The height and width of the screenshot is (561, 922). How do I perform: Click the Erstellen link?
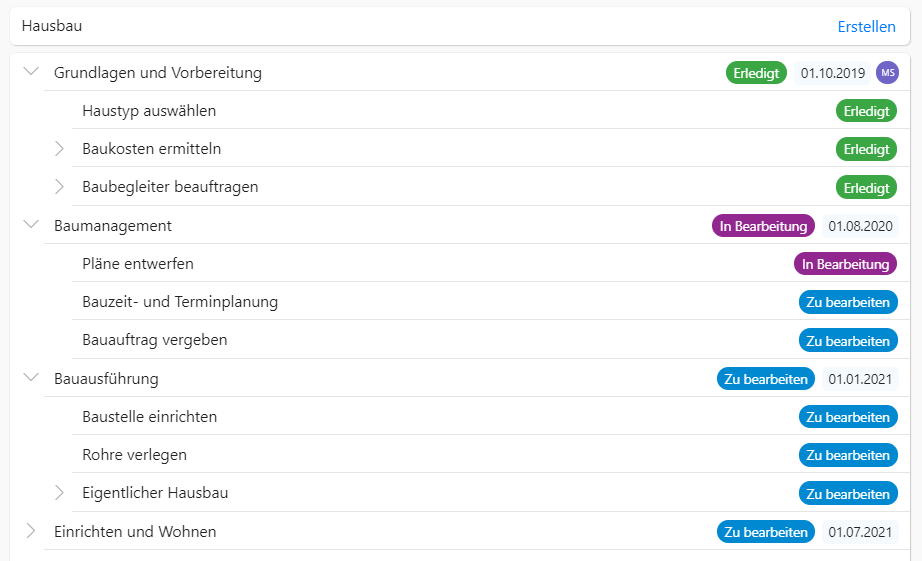coord(866,26)
